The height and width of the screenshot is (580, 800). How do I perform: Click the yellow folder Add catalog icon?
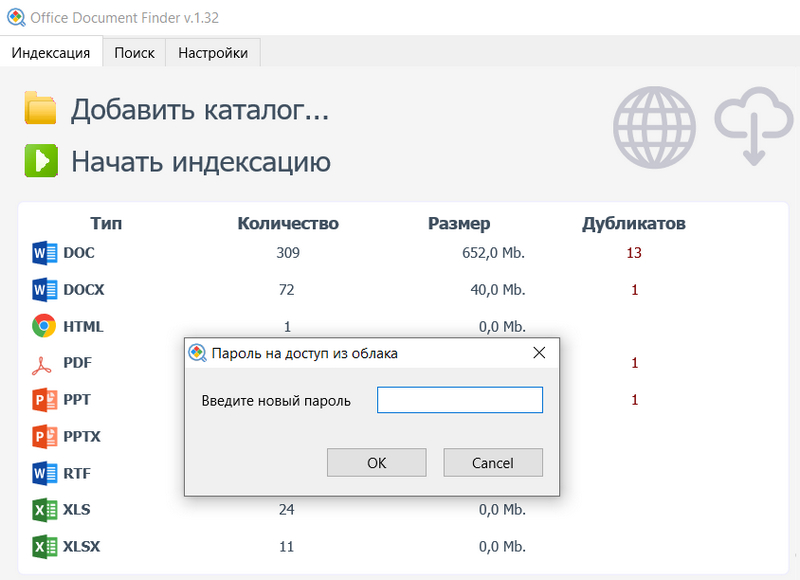40,109
